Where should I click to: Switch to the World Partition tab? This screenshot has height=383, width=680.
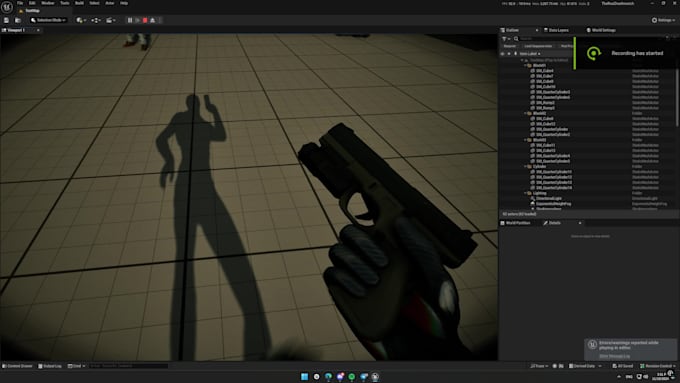pos(516,223)
